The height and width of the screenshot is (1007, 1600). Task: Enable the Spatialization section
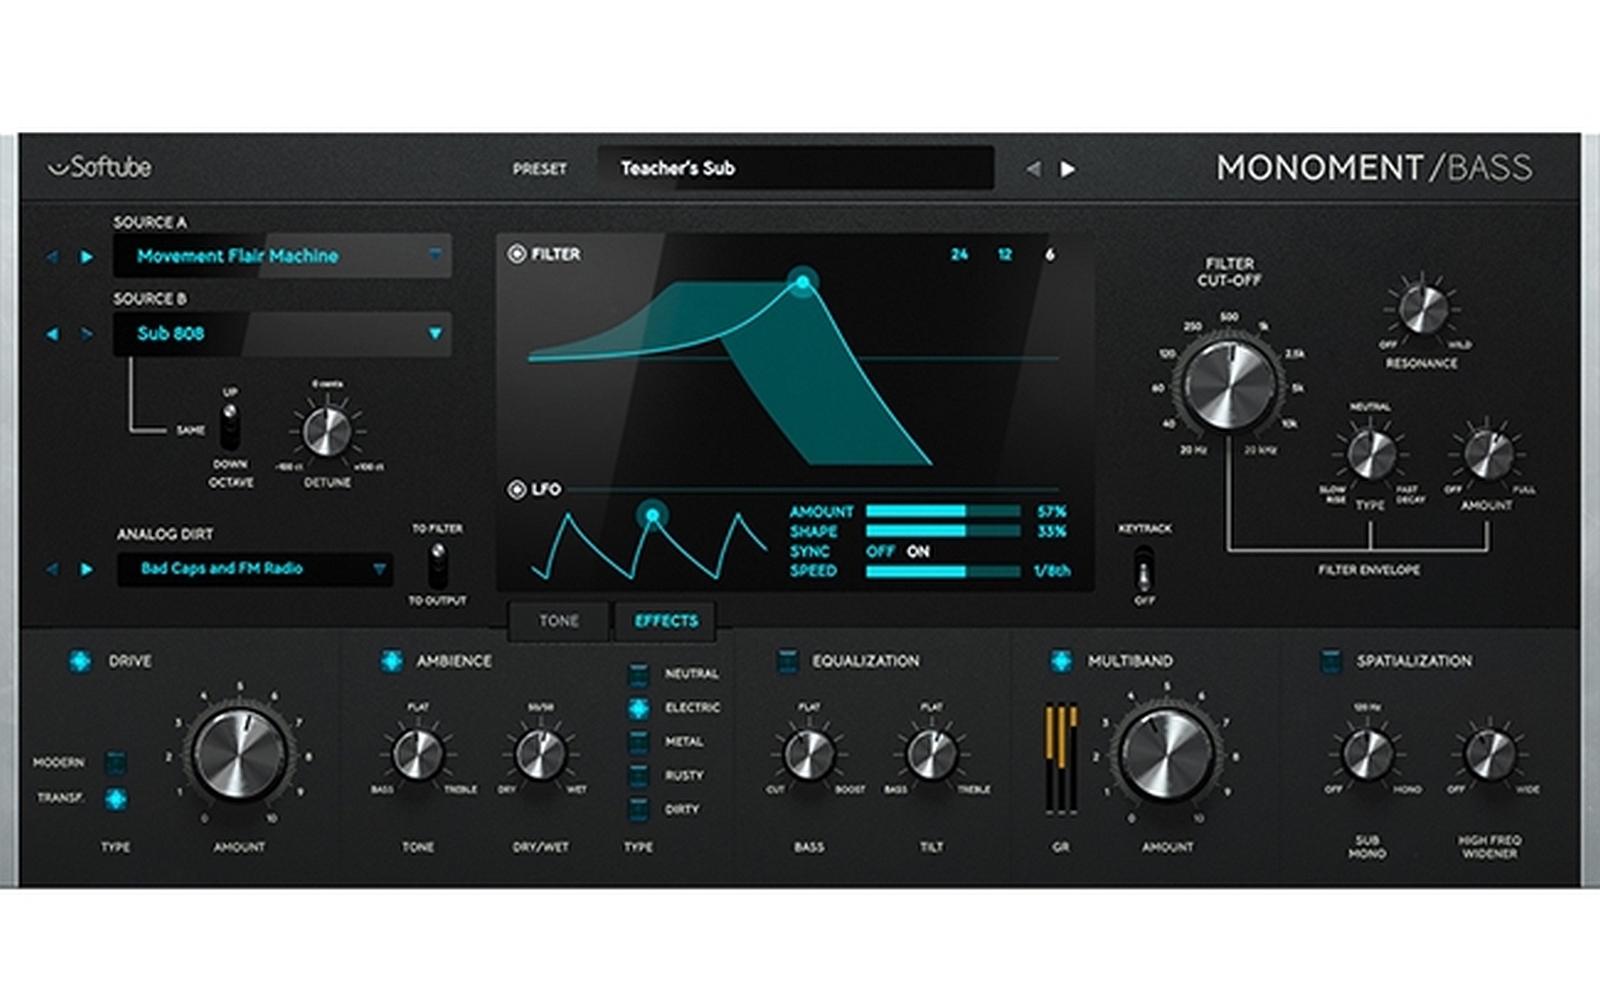1330,661
